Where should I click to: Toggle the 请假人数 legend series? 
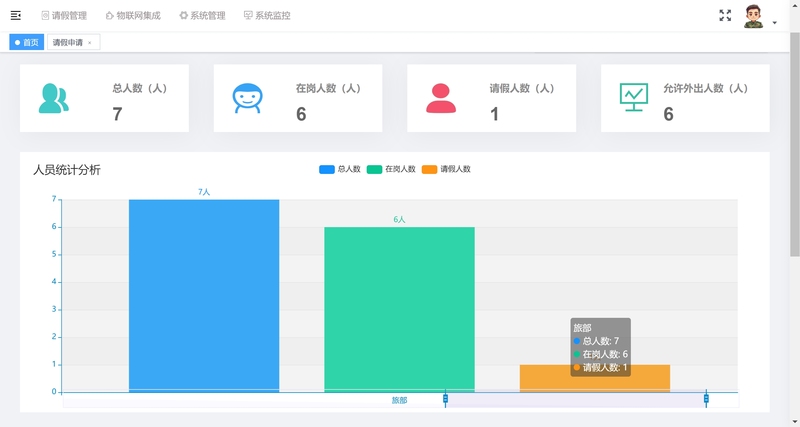click(x=446, y=169)
